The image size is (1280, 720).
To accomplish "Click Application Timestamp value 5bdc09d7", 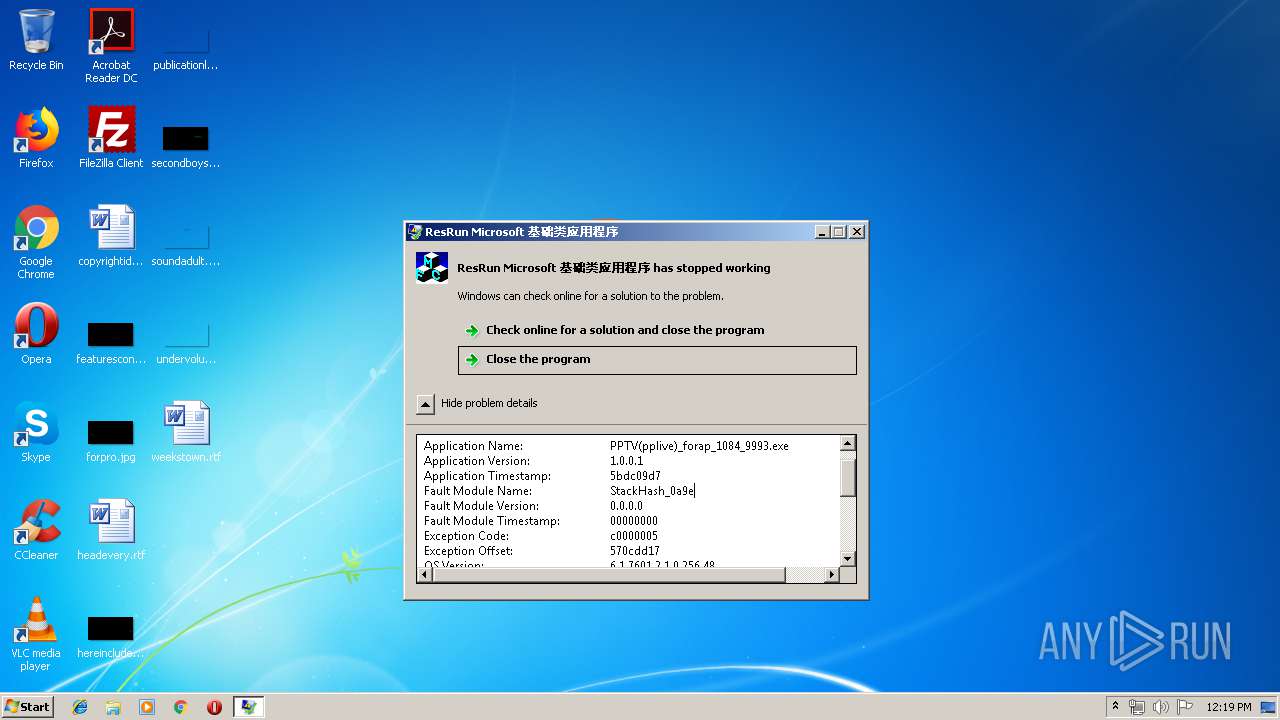I will 635,476.
